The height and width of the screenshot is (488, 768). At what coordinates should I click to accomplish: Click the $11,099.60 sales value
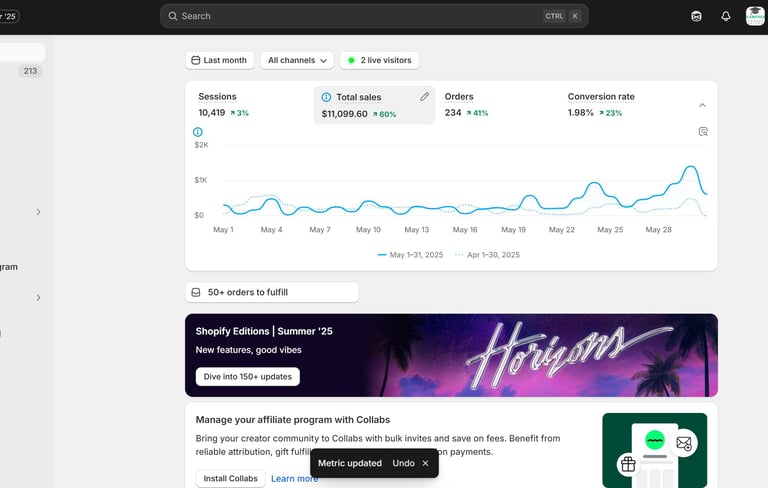pos(344,114)
